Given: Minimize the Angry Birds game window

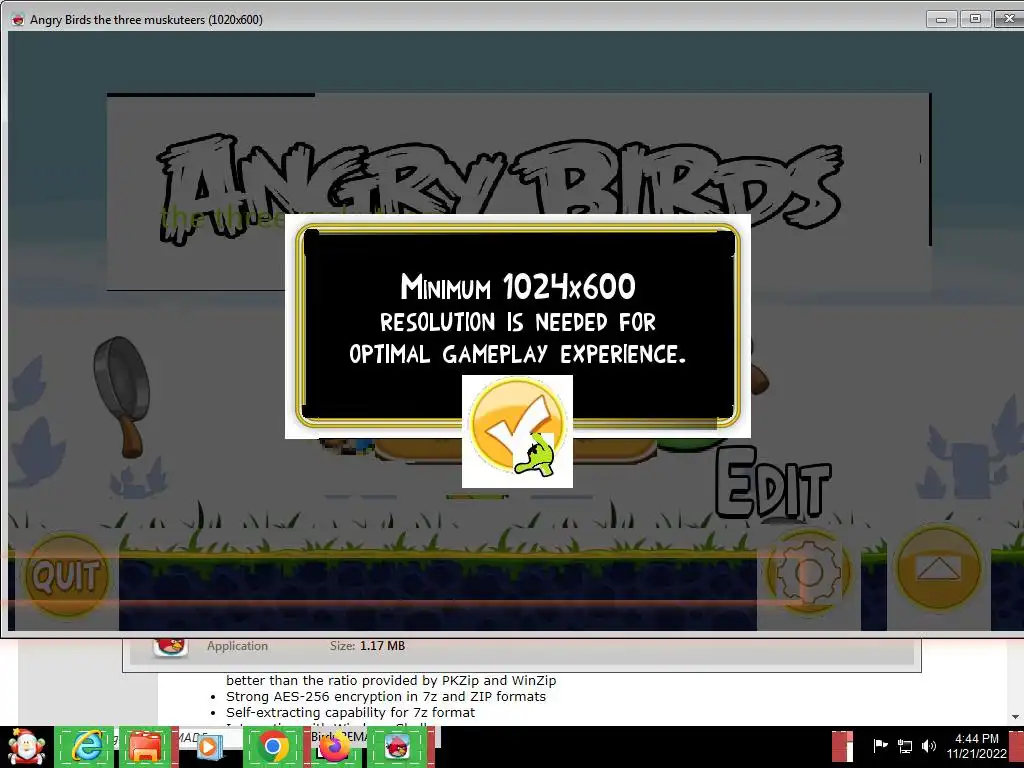Looking at the screenshot, I should click(x=941, y=20).
